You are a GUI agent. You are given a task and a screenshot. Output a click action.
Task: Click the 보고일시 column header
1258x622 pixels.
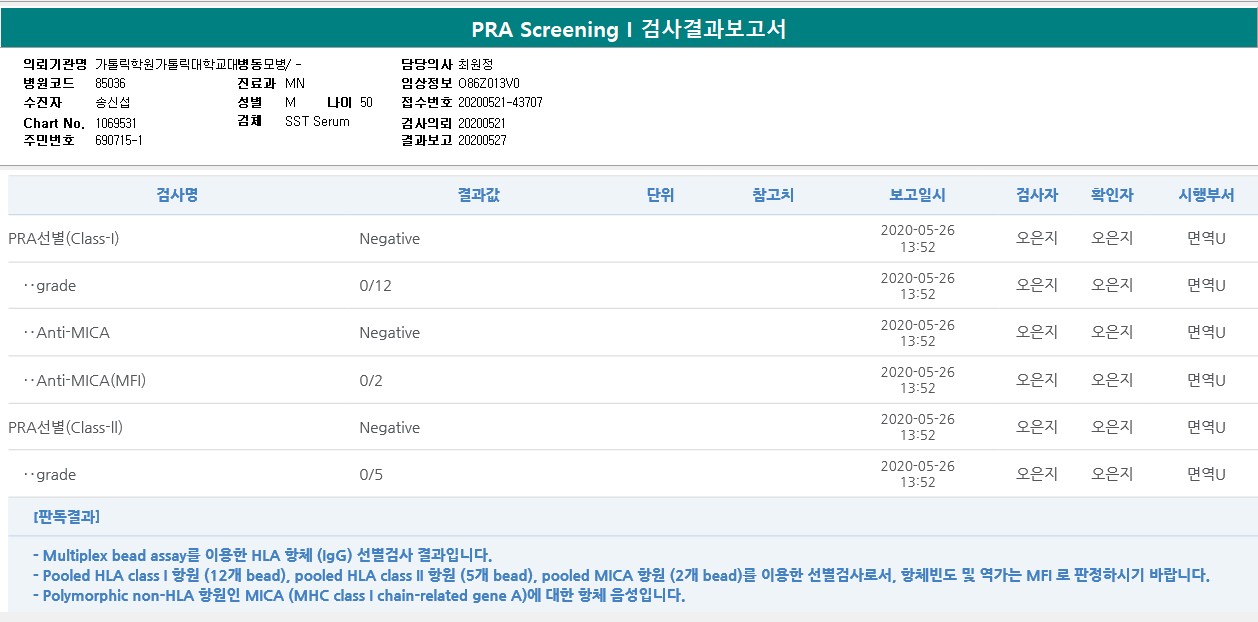[917, 195]
